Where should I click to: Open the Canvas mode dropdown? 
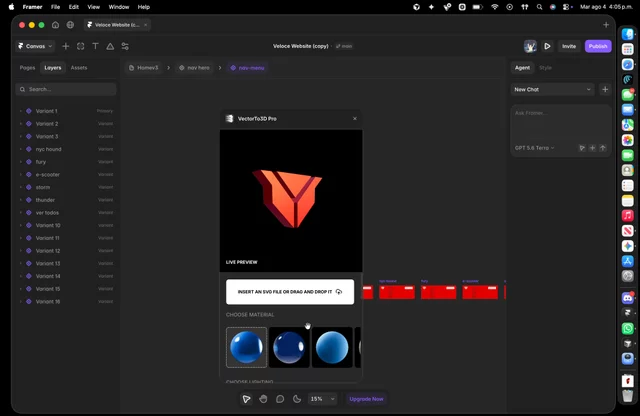pyautogui.click(x=36, y=47)
